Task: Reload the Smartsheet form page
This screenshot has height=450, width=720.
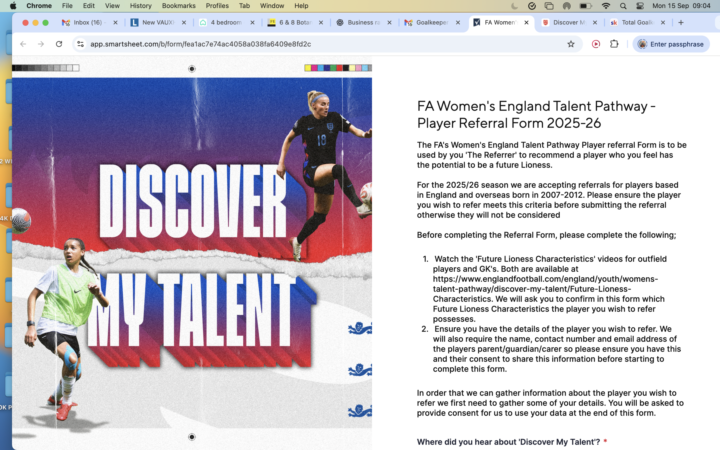Action: pos(59,44)
